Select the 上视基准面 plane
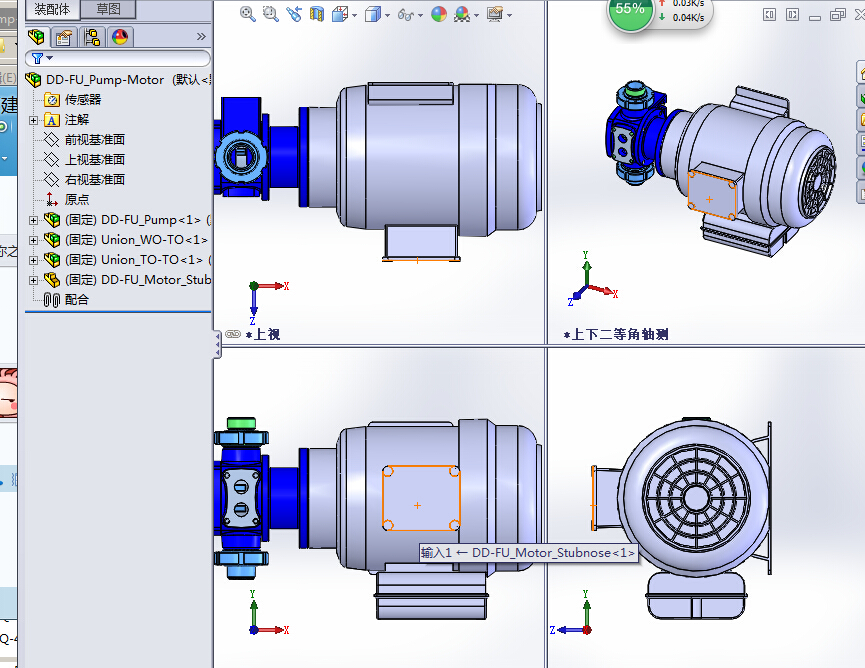Screen dimensions: 865x668 (x=94, y=159)
